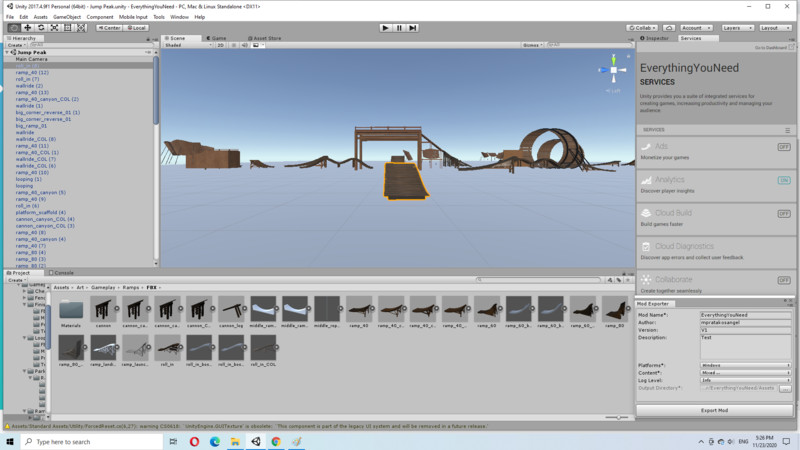The width and height of the screenshot is (800, 450).
Task: Switch to the Console tab
Action: point(61,273)
